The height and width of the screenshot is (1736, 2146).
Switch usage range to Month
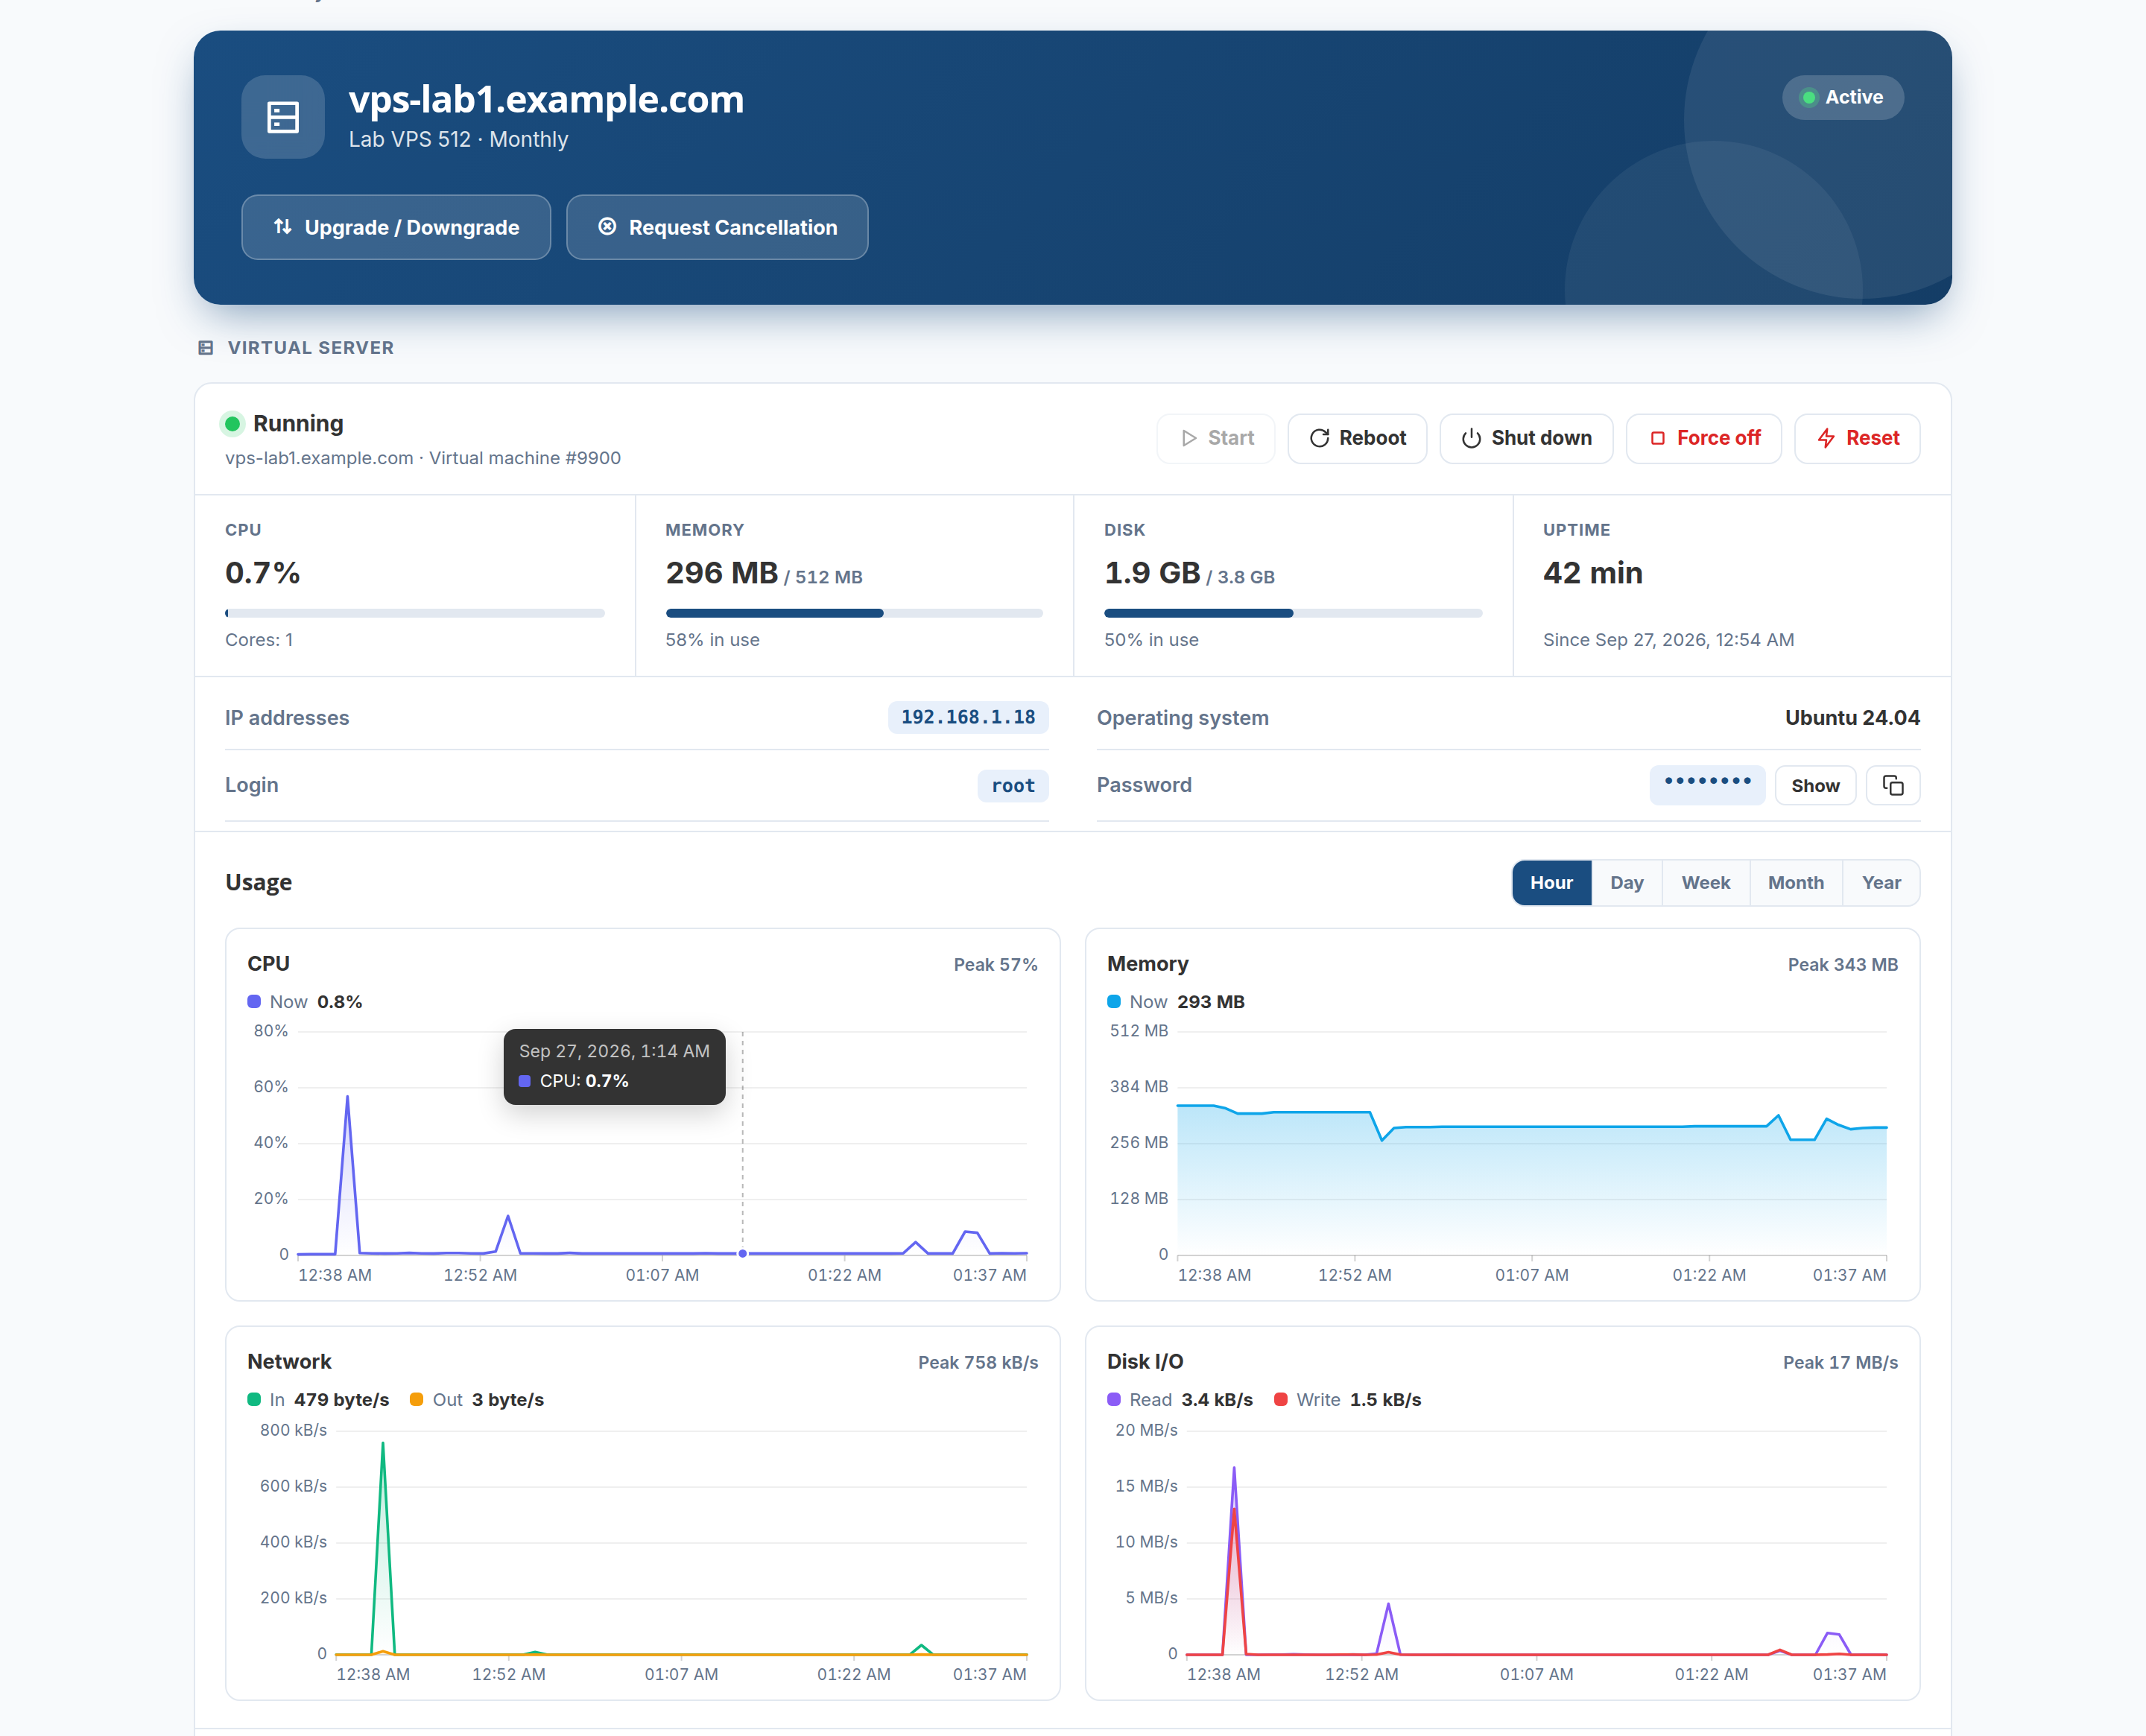click(x=1795, y=882)
